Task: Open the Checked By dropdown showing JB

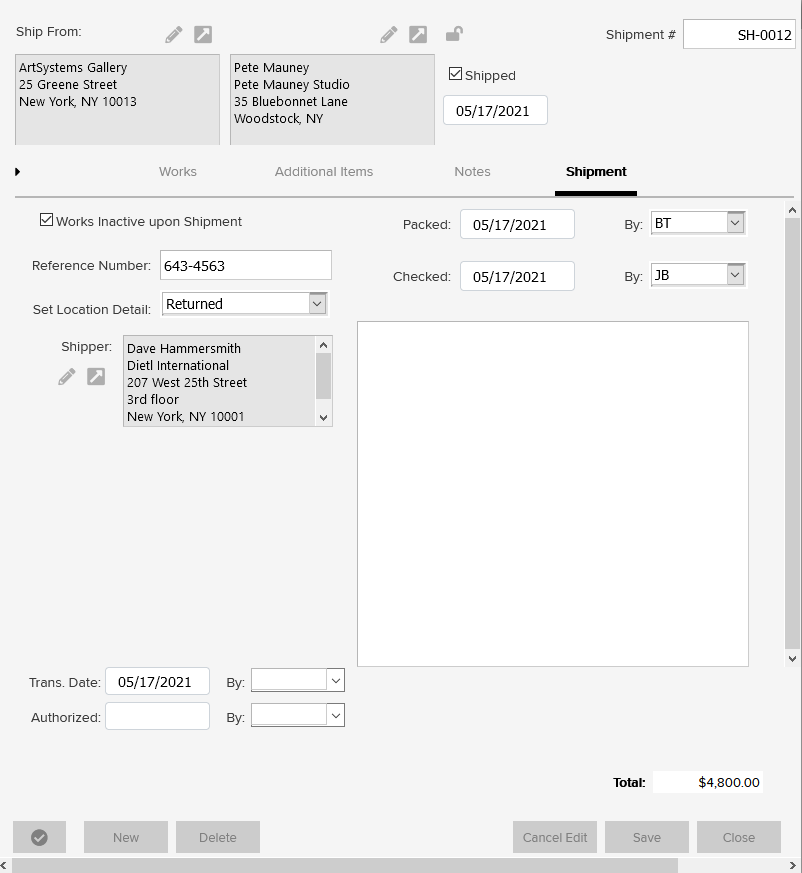Action: point(736,274)
